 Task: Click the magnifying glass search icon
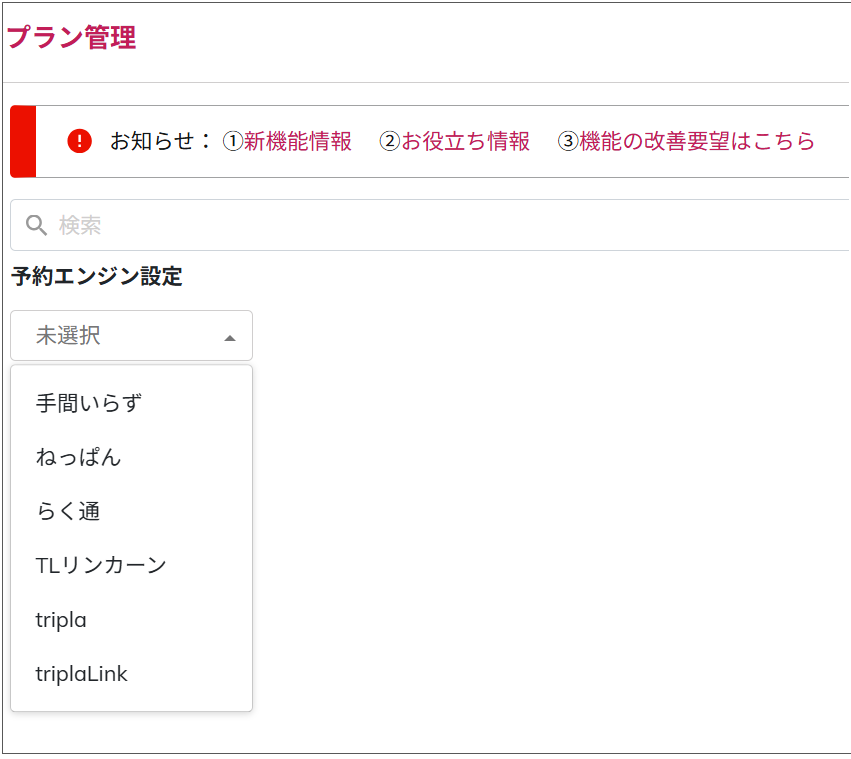(x=36, y=225)
